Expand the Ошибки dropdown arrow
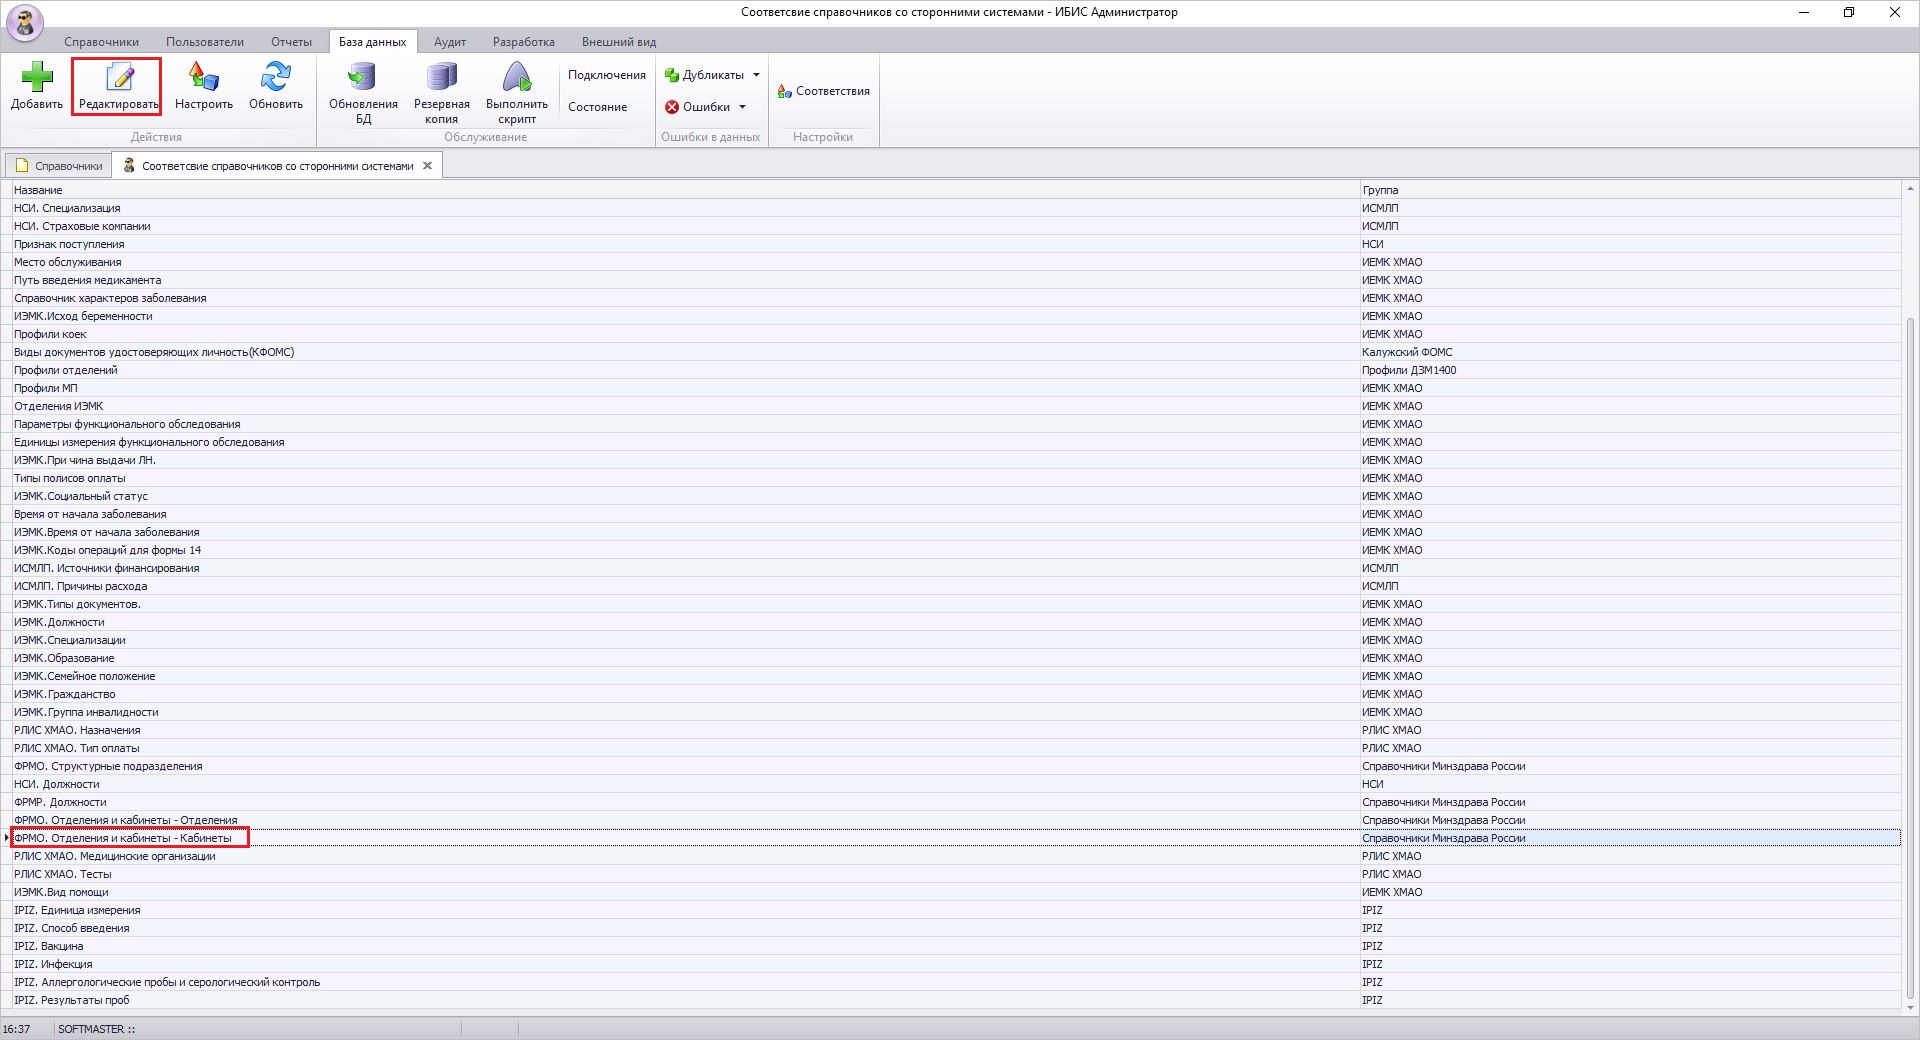 (x=742, y=107)
